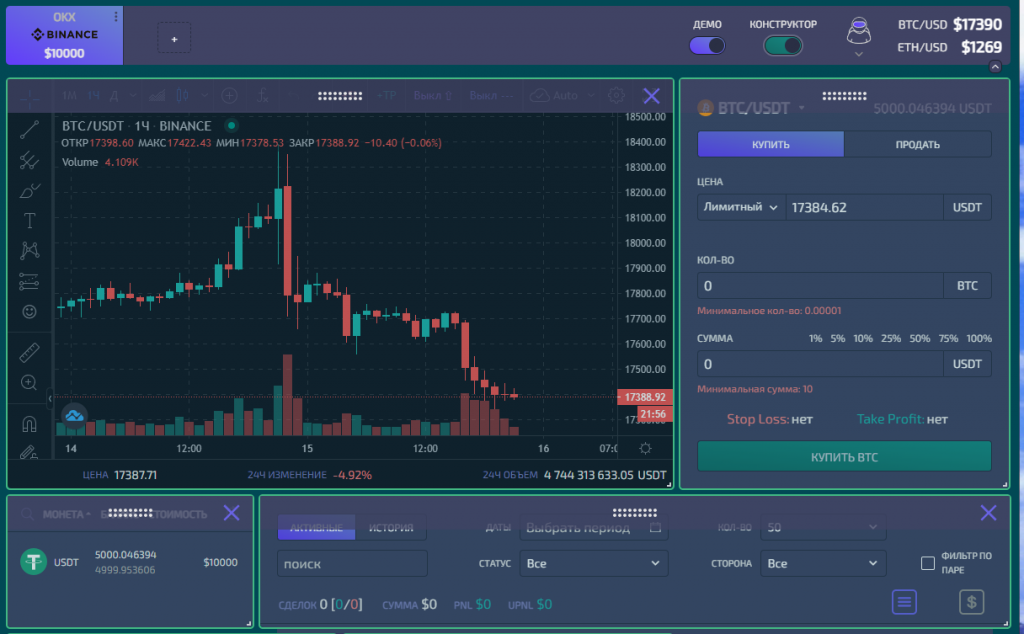The width and height of the screenshot is (1024, 634).
Task: Switch to the ПРОДАТЬ tab
Action: (x=918, y=144)
